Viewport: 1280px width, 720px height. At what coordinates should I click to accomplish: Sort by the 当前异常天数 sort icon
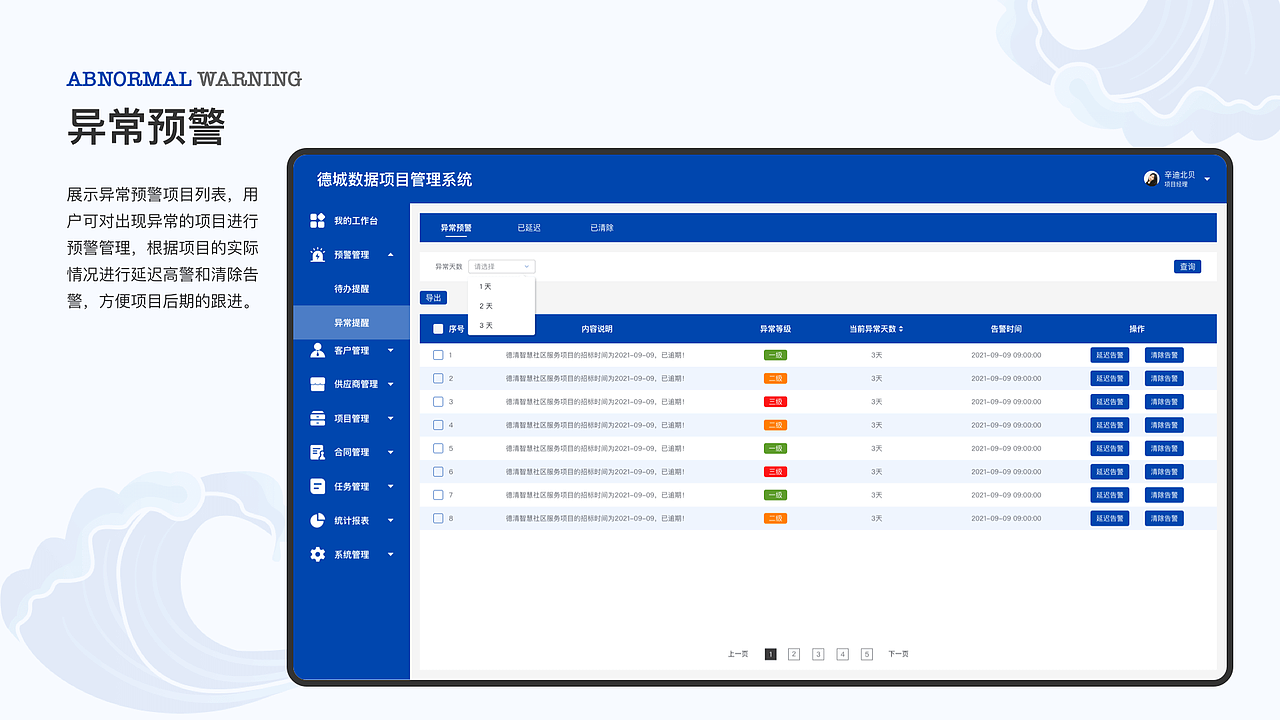tap(901, 329)
